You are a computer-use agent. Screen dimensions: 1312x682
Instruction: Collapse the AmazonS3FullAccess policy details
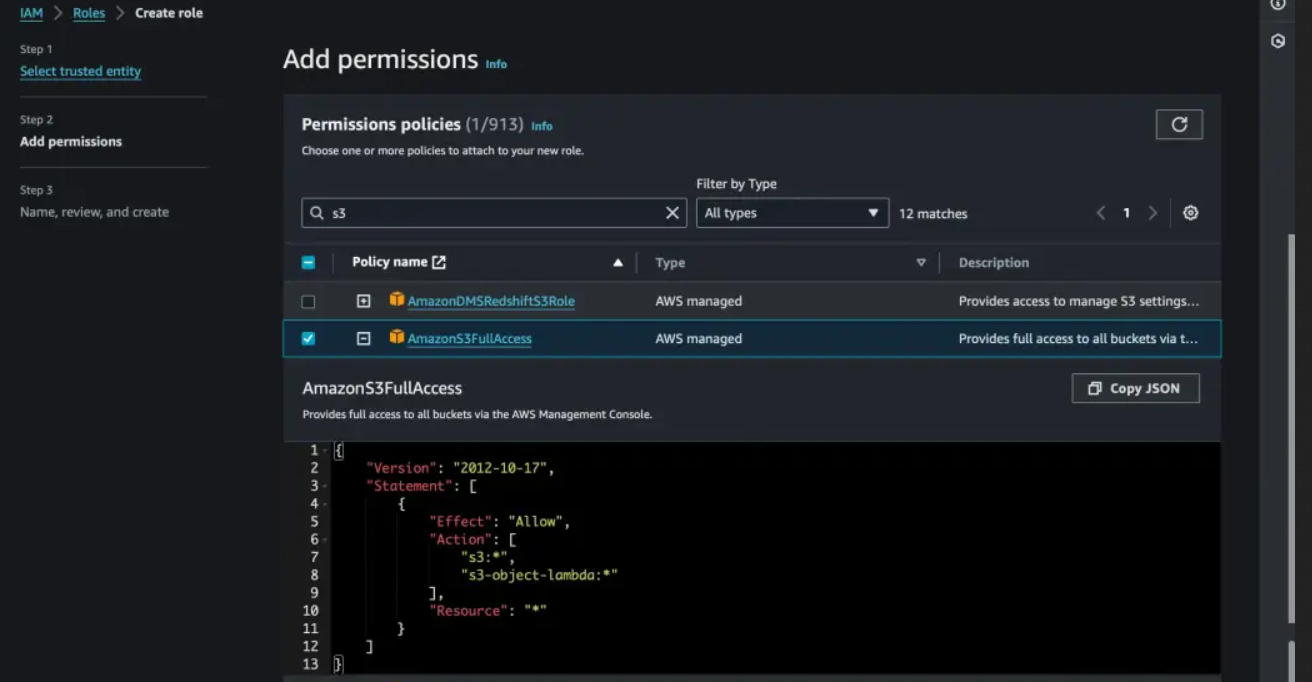[x=364, y=339]
